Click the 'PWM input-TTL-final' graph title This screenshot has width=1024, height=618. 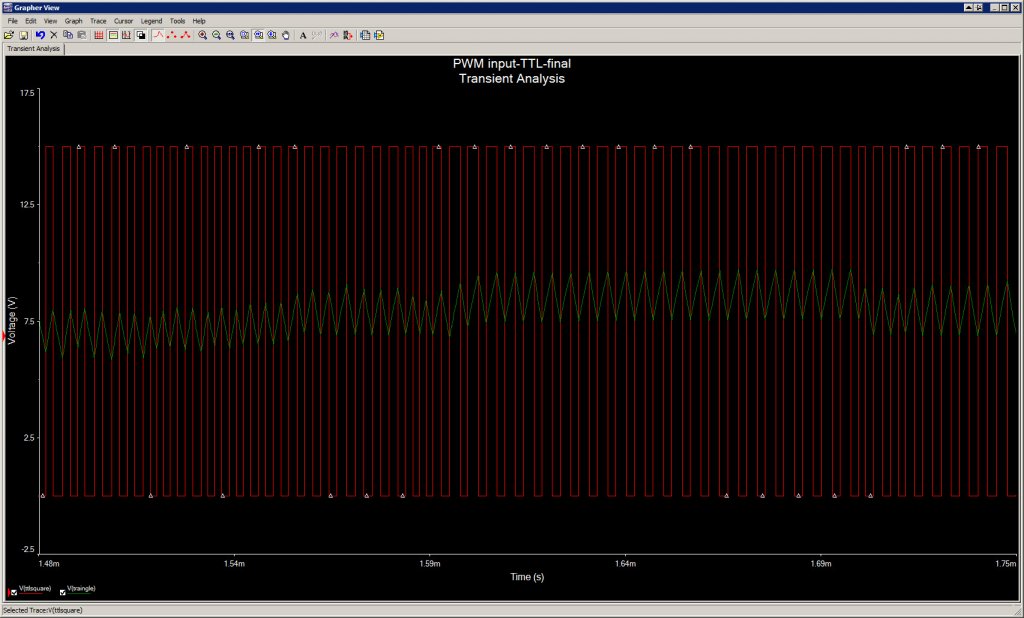pyautogui.click(x=511, y=63)
